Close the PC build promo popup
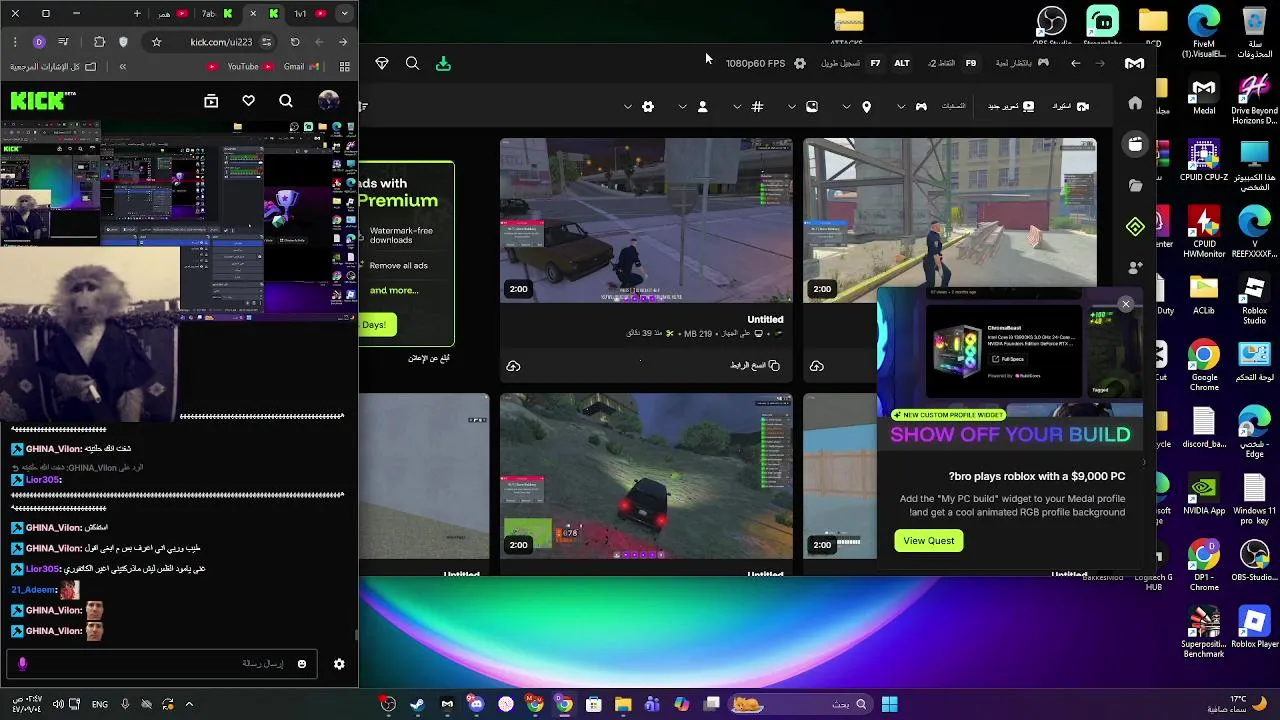 [x=1126, y=304]
